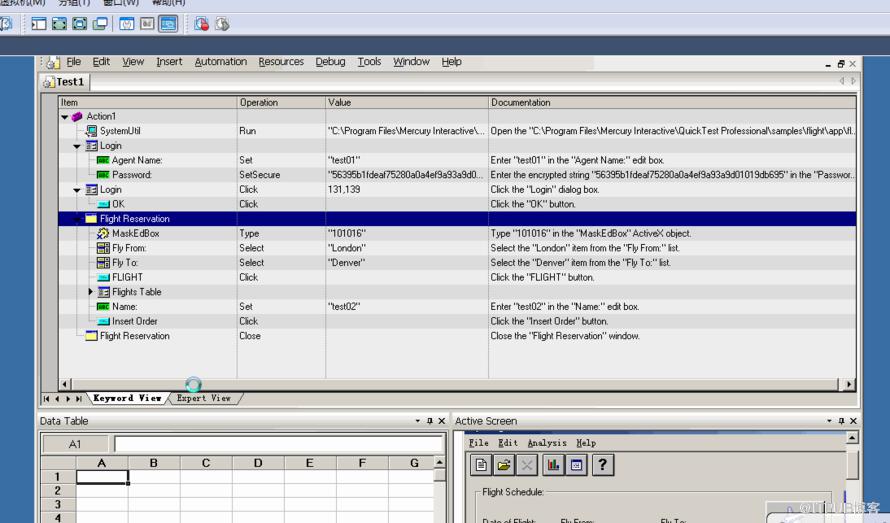Viewport: 890px width, 523px height.
Task: Switch to the Expert View tab
Action: 204,398
